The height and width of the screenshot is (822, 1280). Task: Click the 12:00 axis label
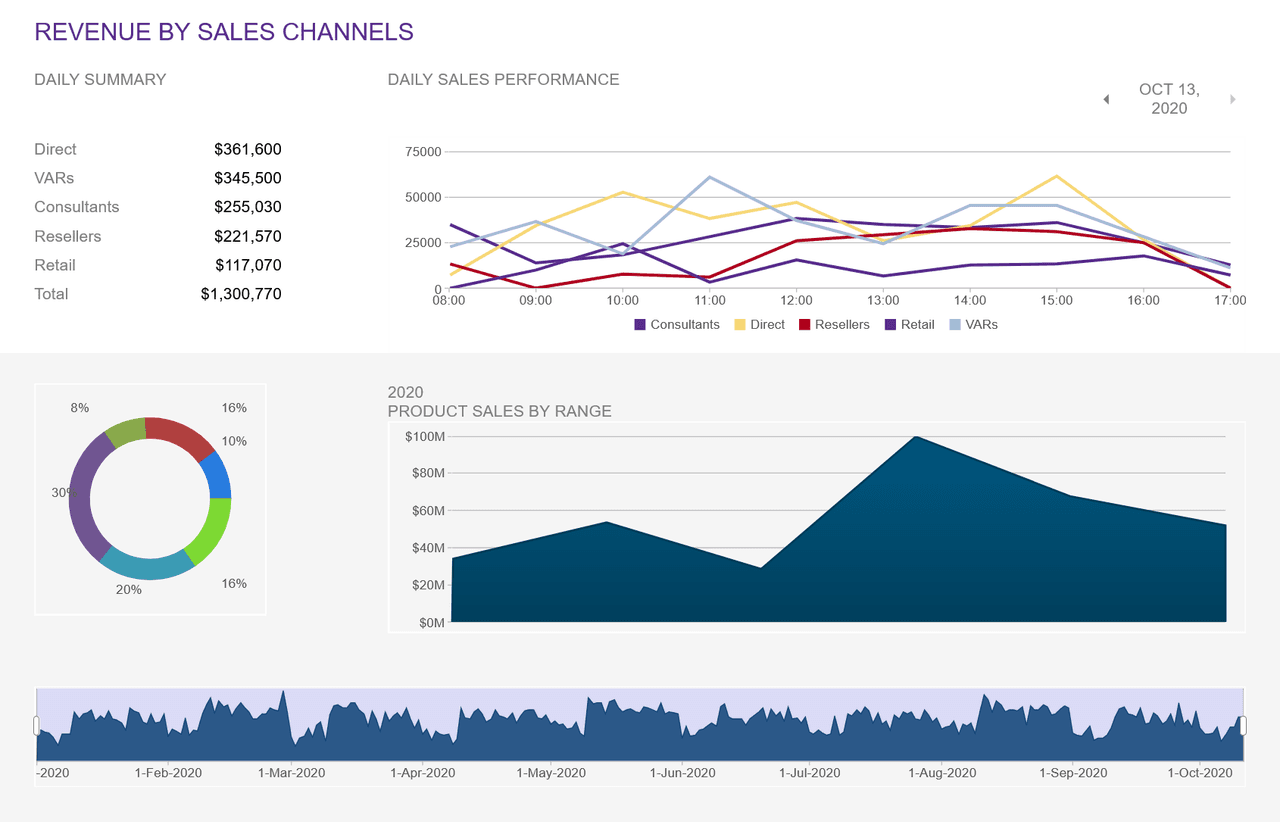[796, 300]
